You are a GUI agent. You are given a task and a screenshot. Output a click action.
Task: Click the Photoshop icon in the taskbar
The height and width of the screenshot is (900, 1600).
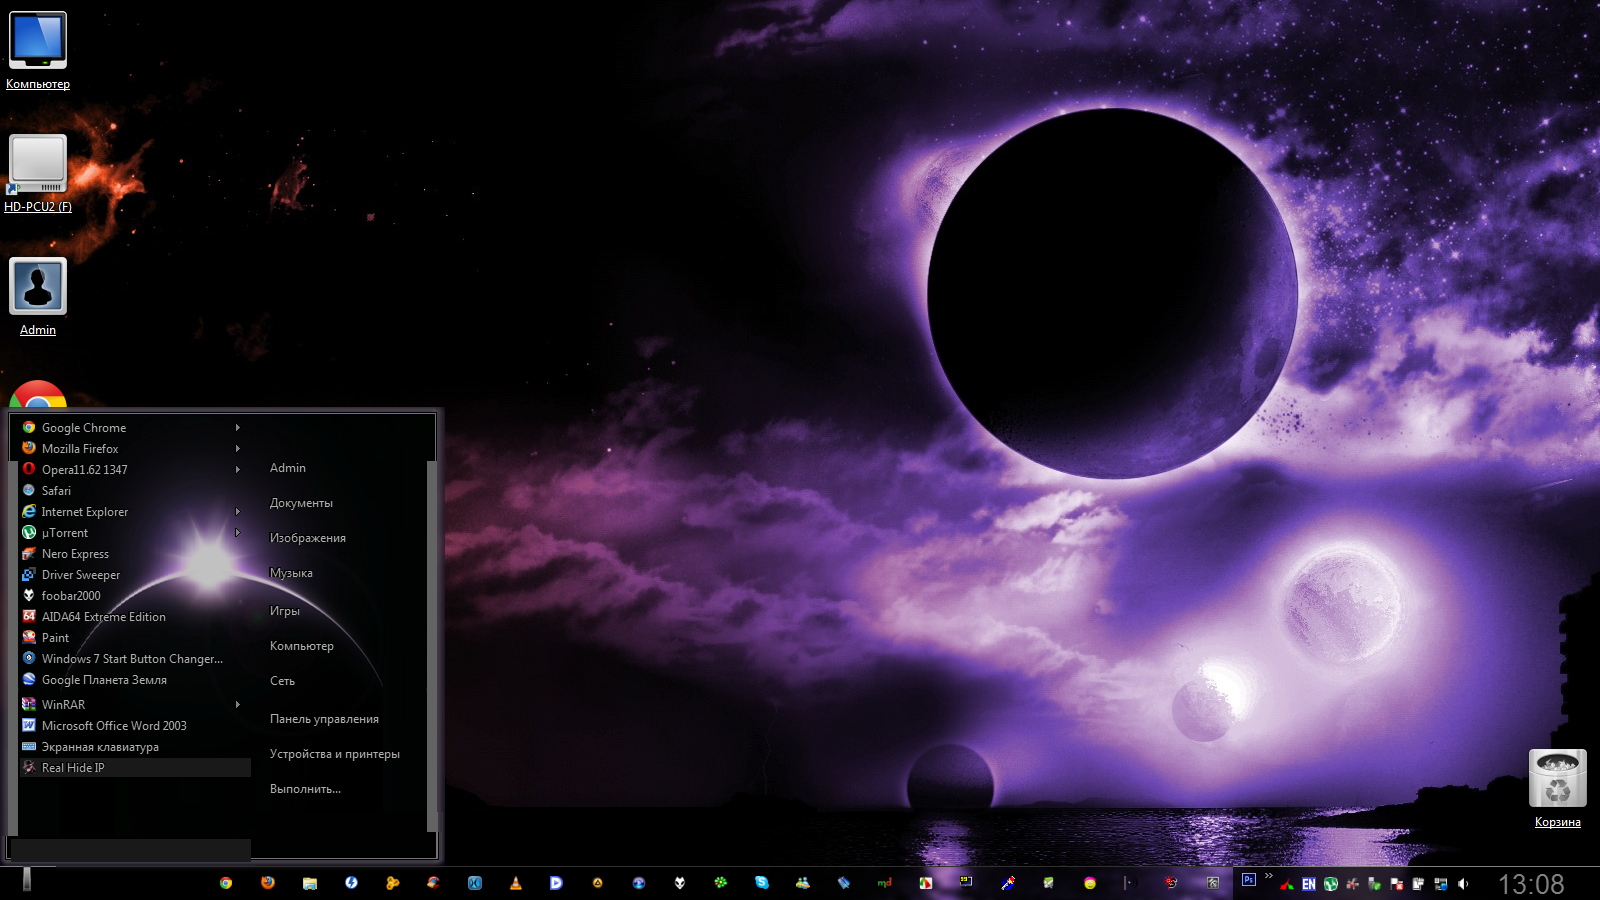[x=1248, y=880]
